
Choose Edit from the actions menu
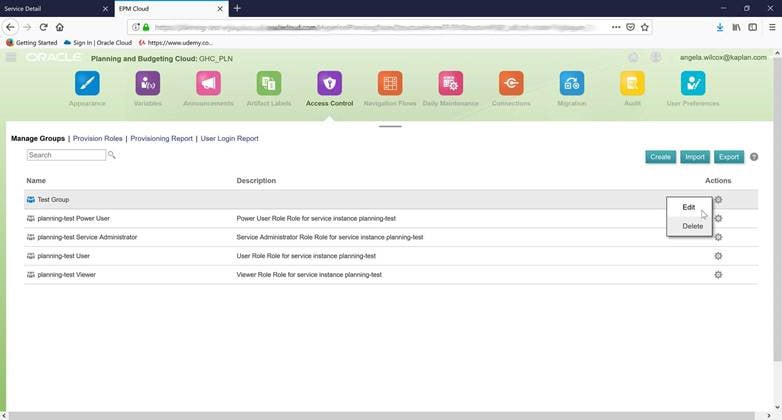(x=689, y=207)
